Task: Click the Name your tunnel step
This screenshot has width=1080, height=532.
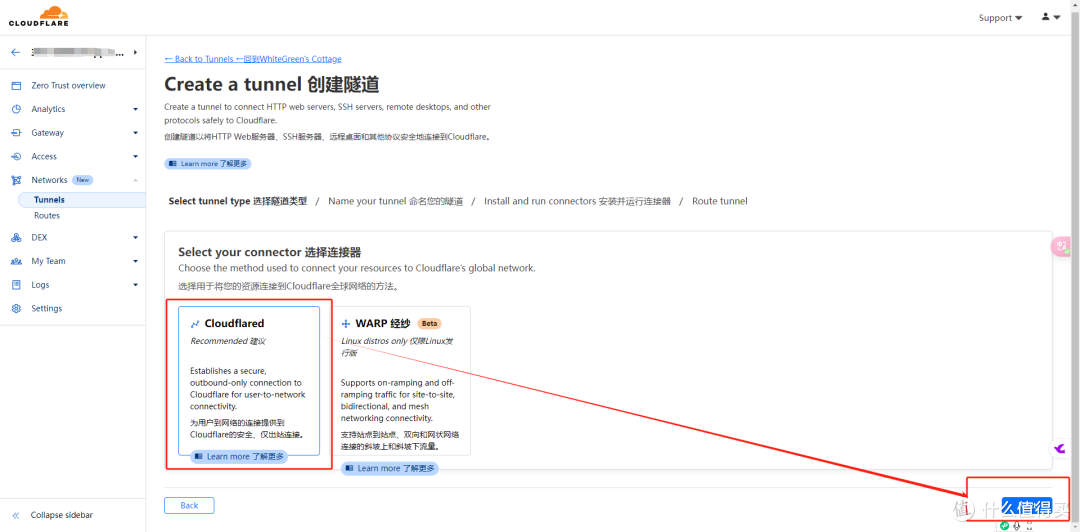Action: click(395, 201)
